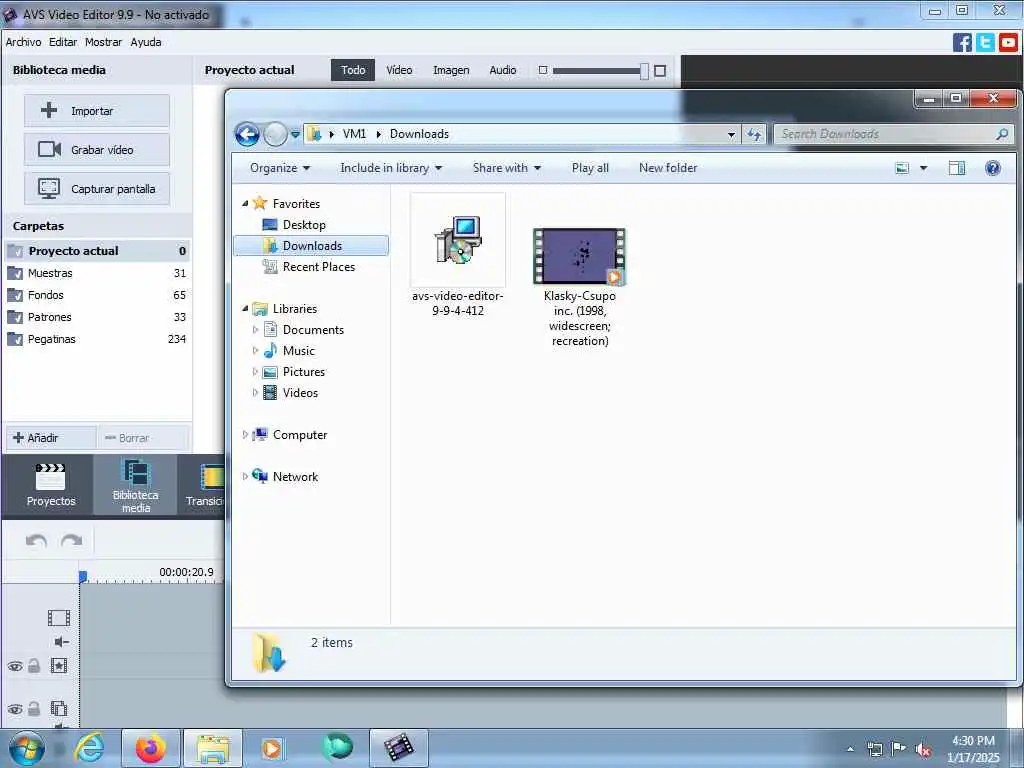Open the view options dropdown arrow
Viewport: 1024px width, 768px height.
point(923,168)
